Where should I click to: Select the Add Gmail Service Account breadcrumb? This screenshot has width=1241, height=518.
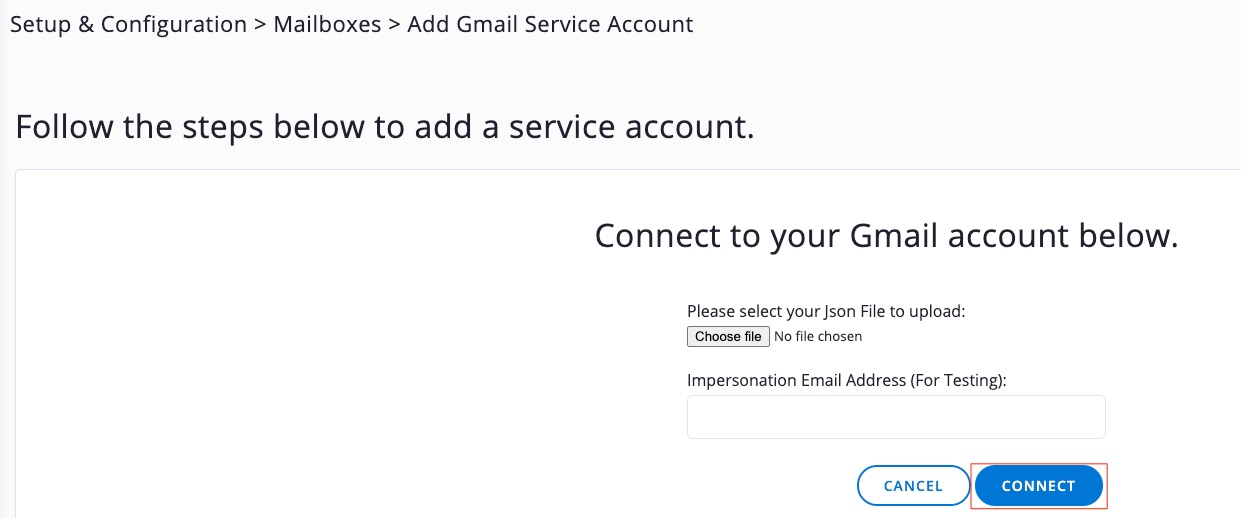(x=550, y=25)
